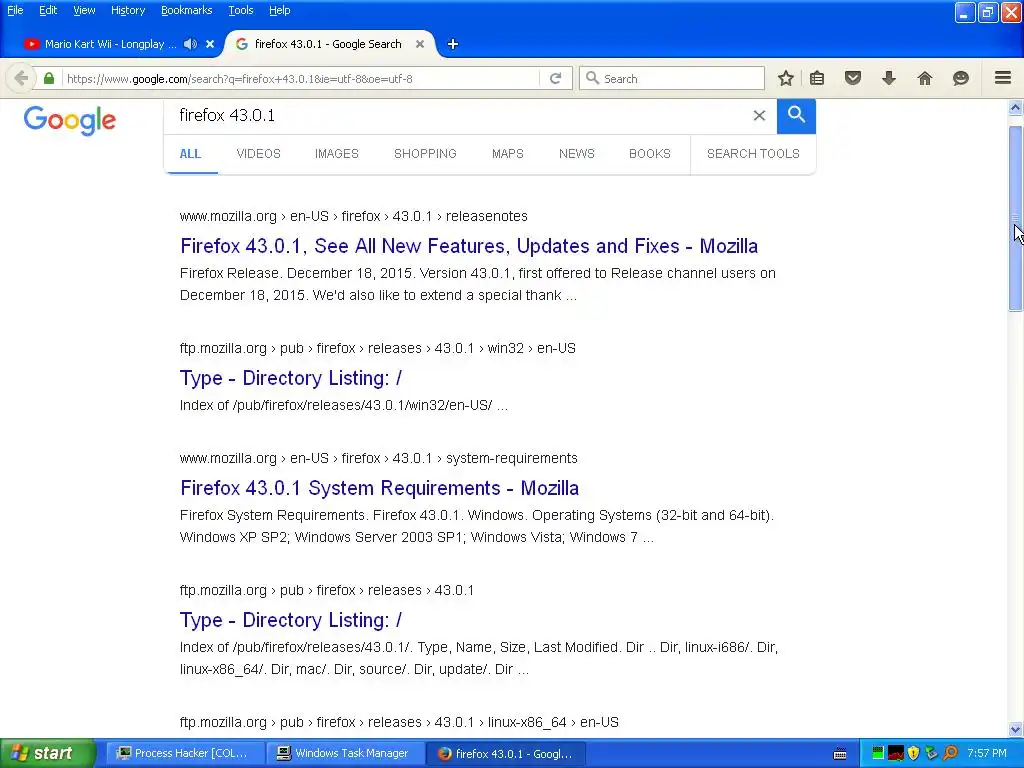Open the History menu
This screenshot has width=1024, height=768.
point(127,10)
